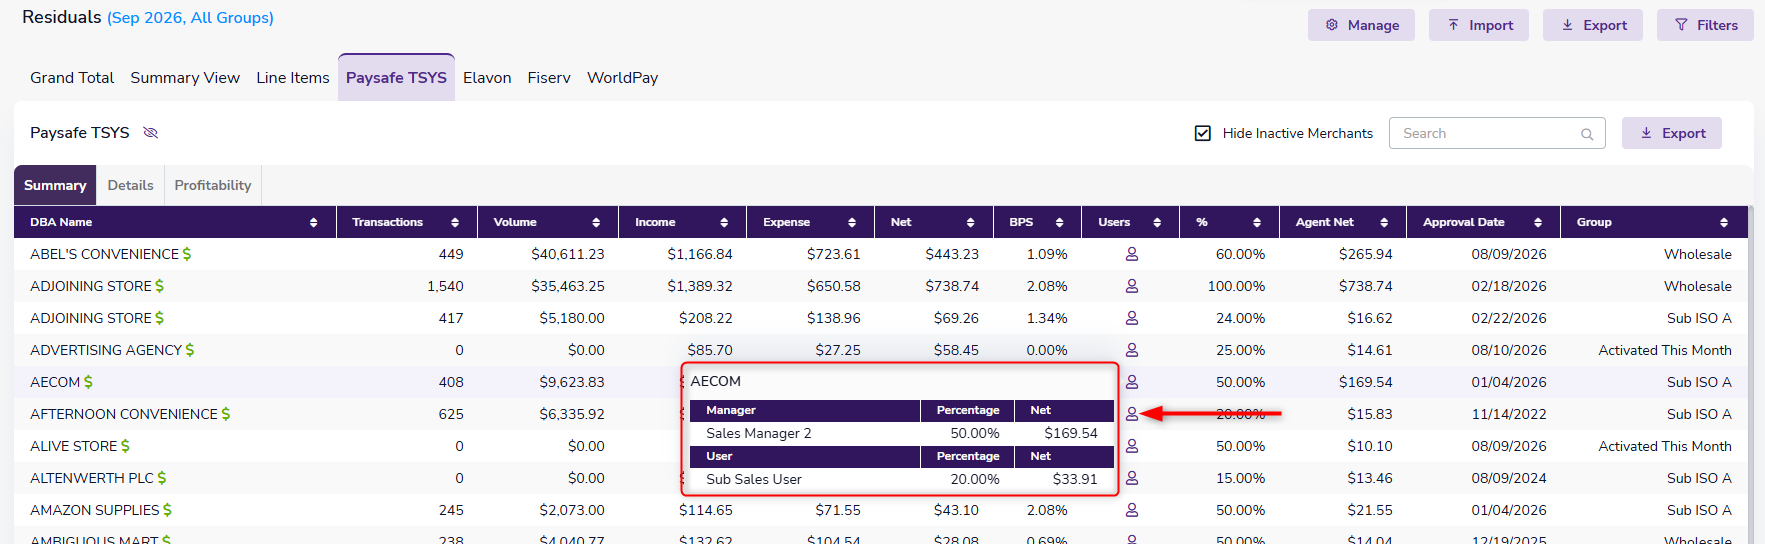Click user icon in ADVERTISING AGENCY row

coord(1132,350)
